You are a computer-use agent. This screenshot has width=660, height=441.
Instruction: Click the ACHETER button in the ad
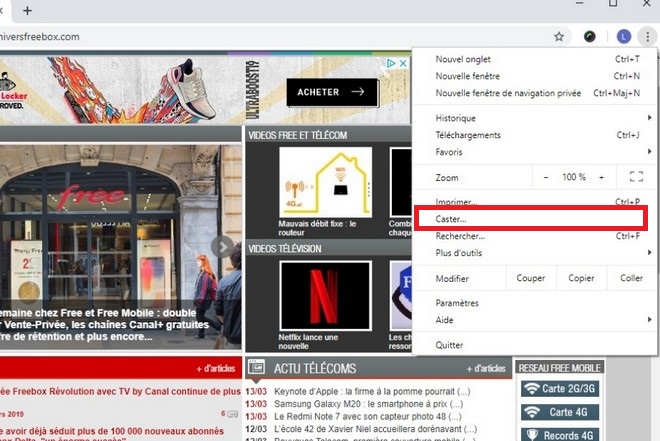(x=331, y=92)
